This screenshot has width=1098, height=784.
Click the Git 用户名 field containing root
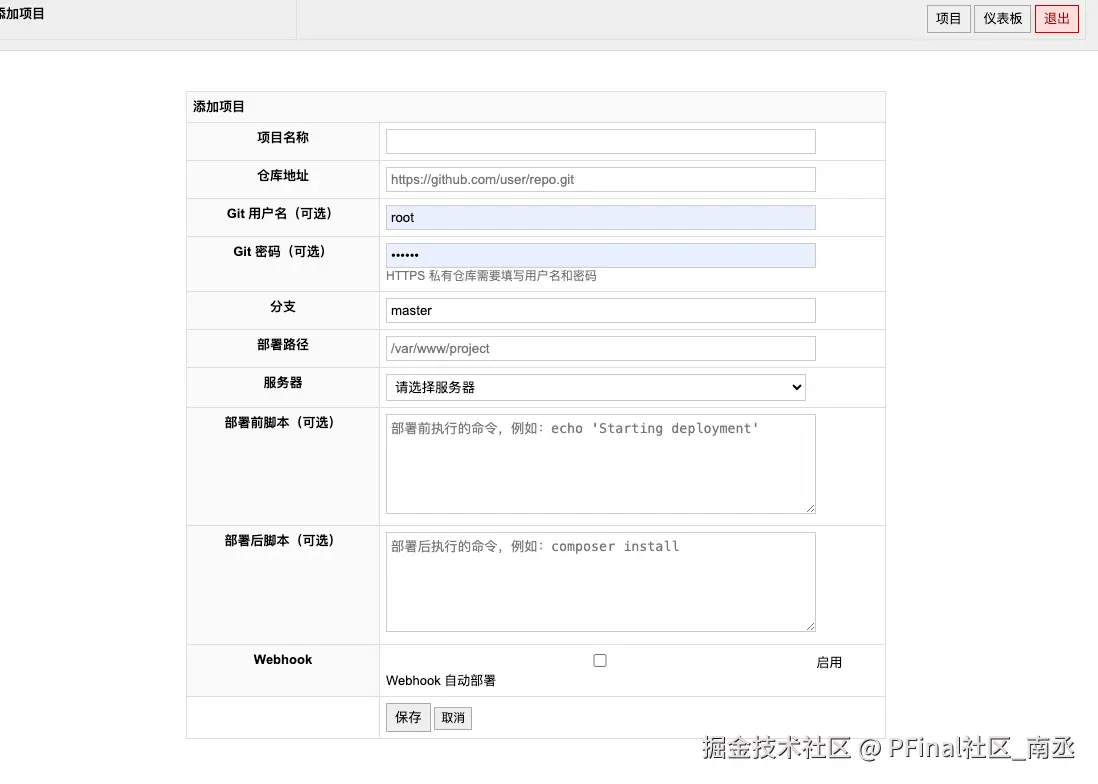[600, 217]
